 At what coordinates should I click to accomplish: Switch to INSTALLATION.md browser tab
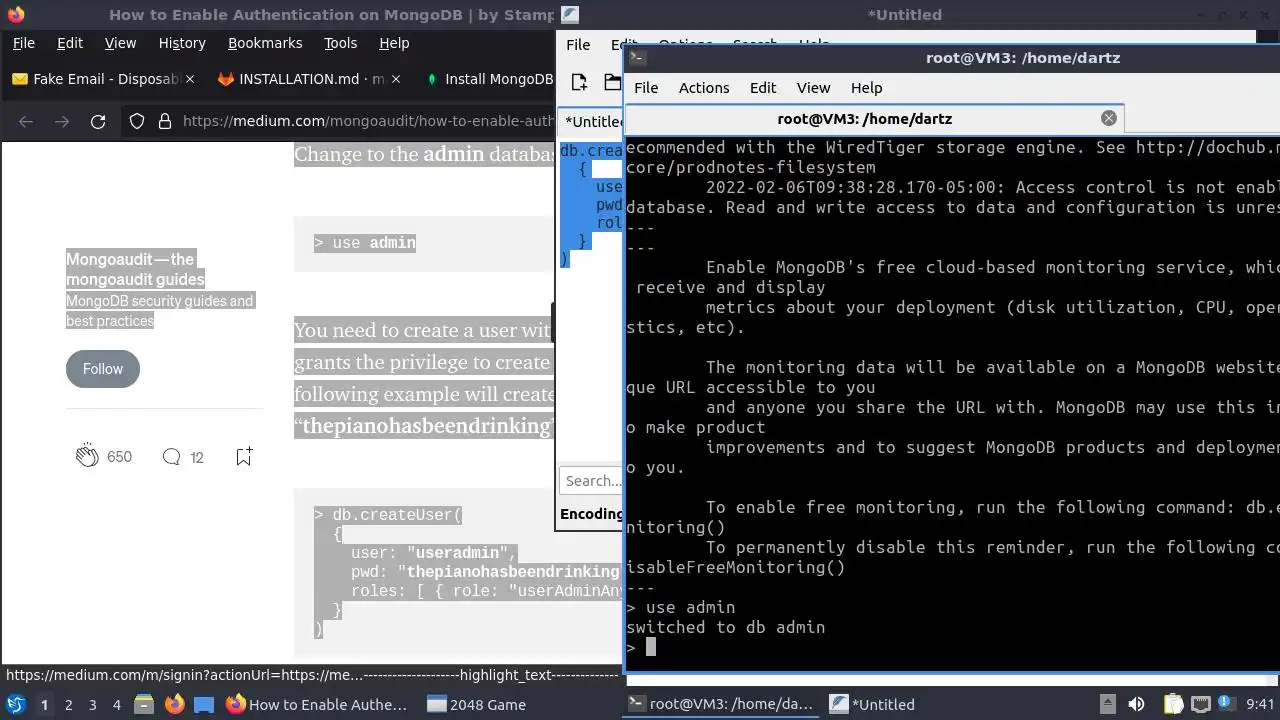coord(309,79)
